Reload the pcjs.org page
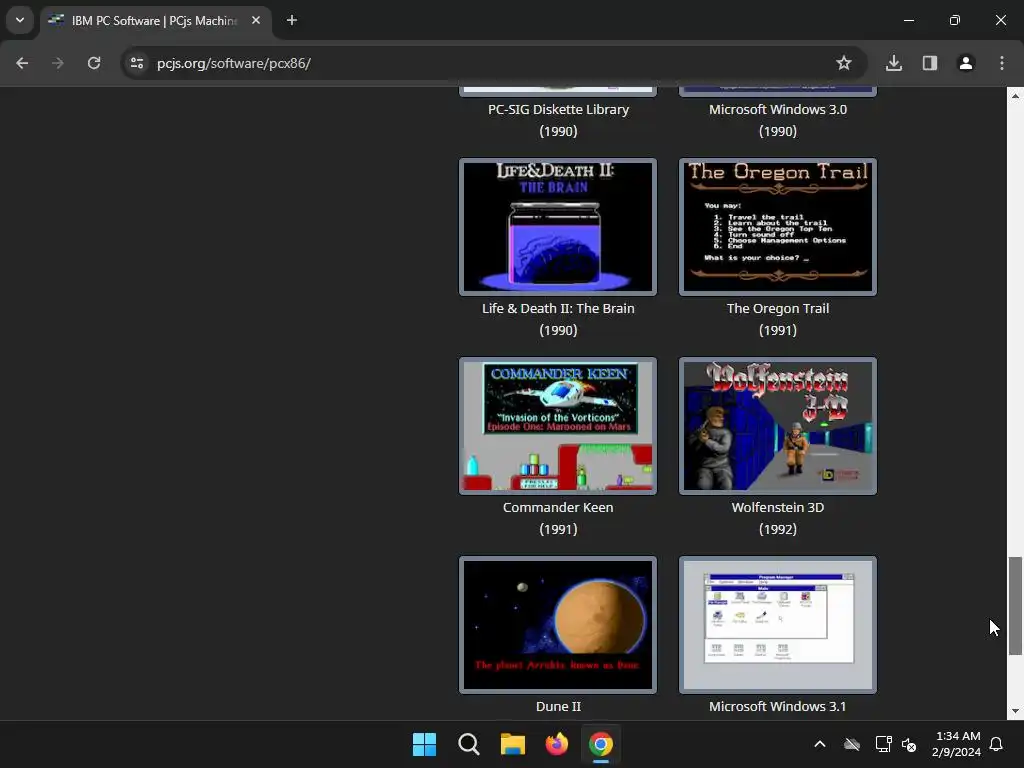Viewport: 1024px width, 768px height. (x=94, y=63)
